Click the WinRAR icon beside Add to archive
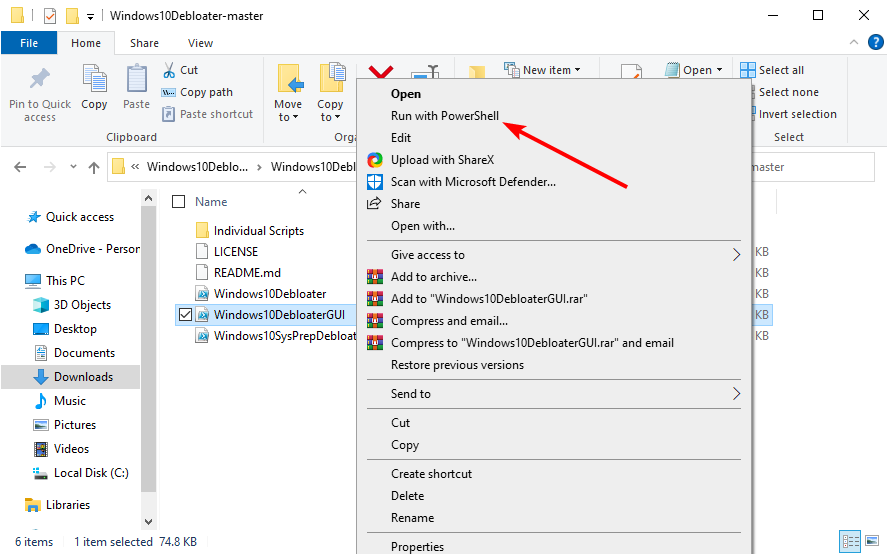888x554 pixels. point(375,277)
